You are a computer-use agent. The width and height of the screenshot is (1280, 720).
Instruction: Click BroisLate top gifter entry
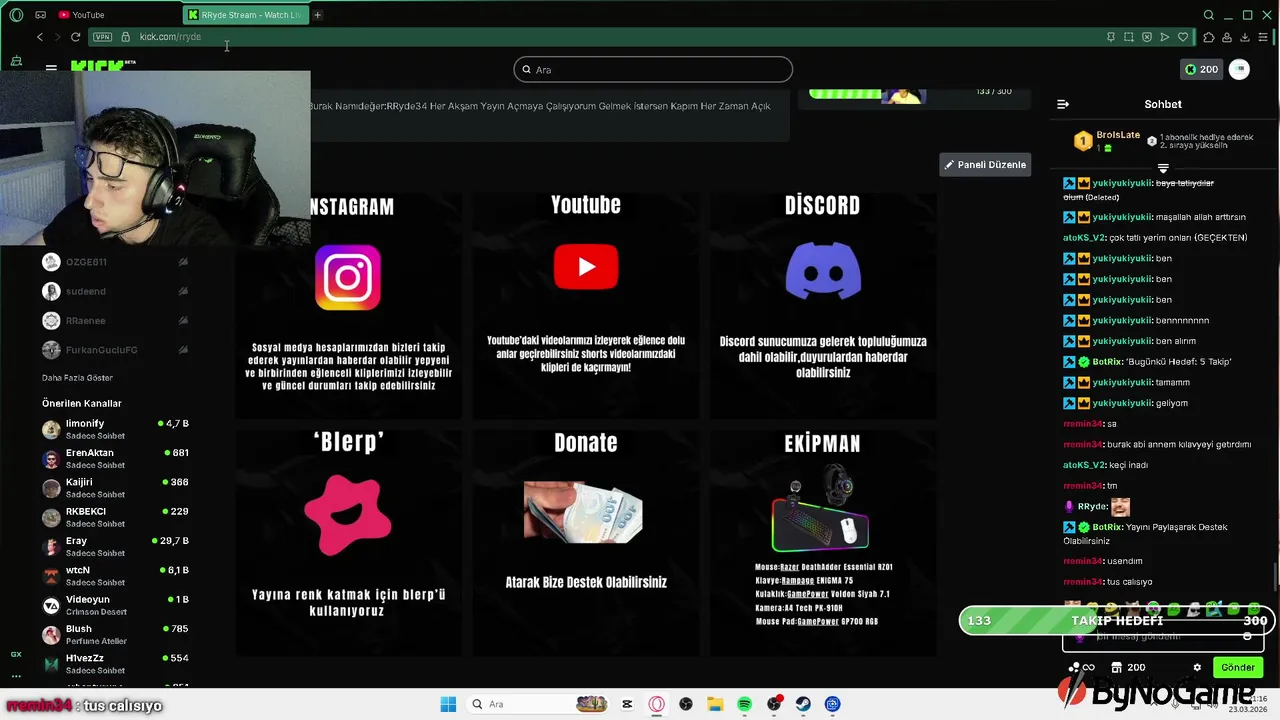1107,141
